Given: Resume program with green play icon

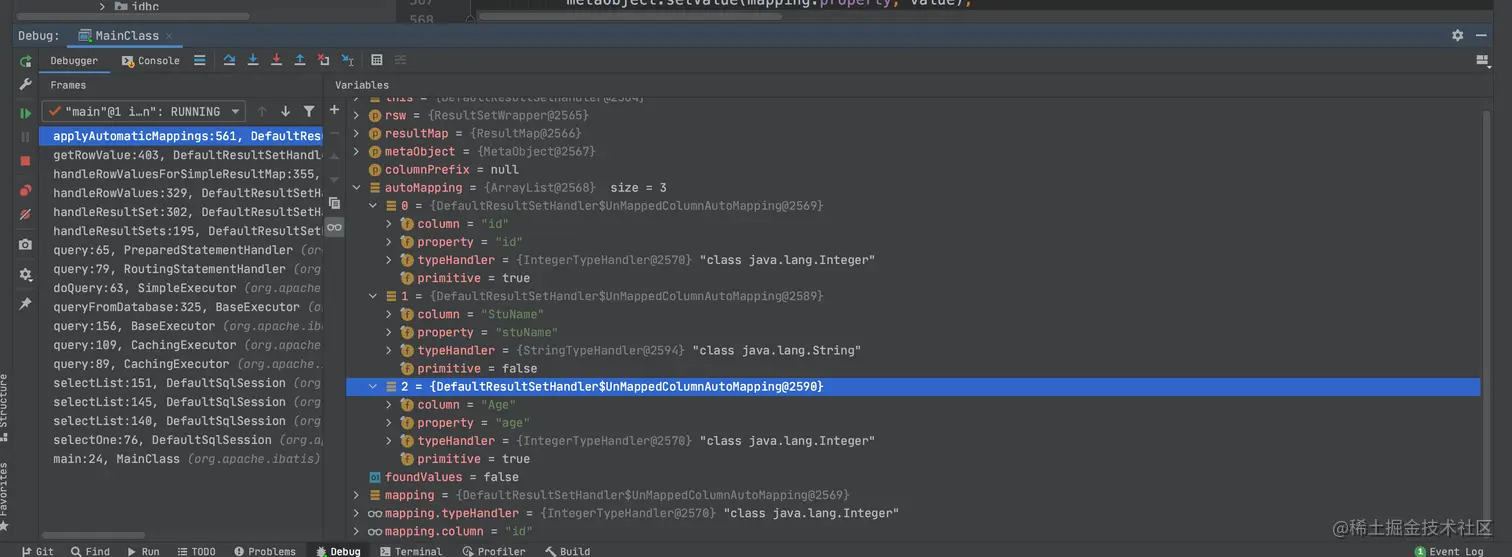Looking at the screenshot, I should (x=26, y=113).
